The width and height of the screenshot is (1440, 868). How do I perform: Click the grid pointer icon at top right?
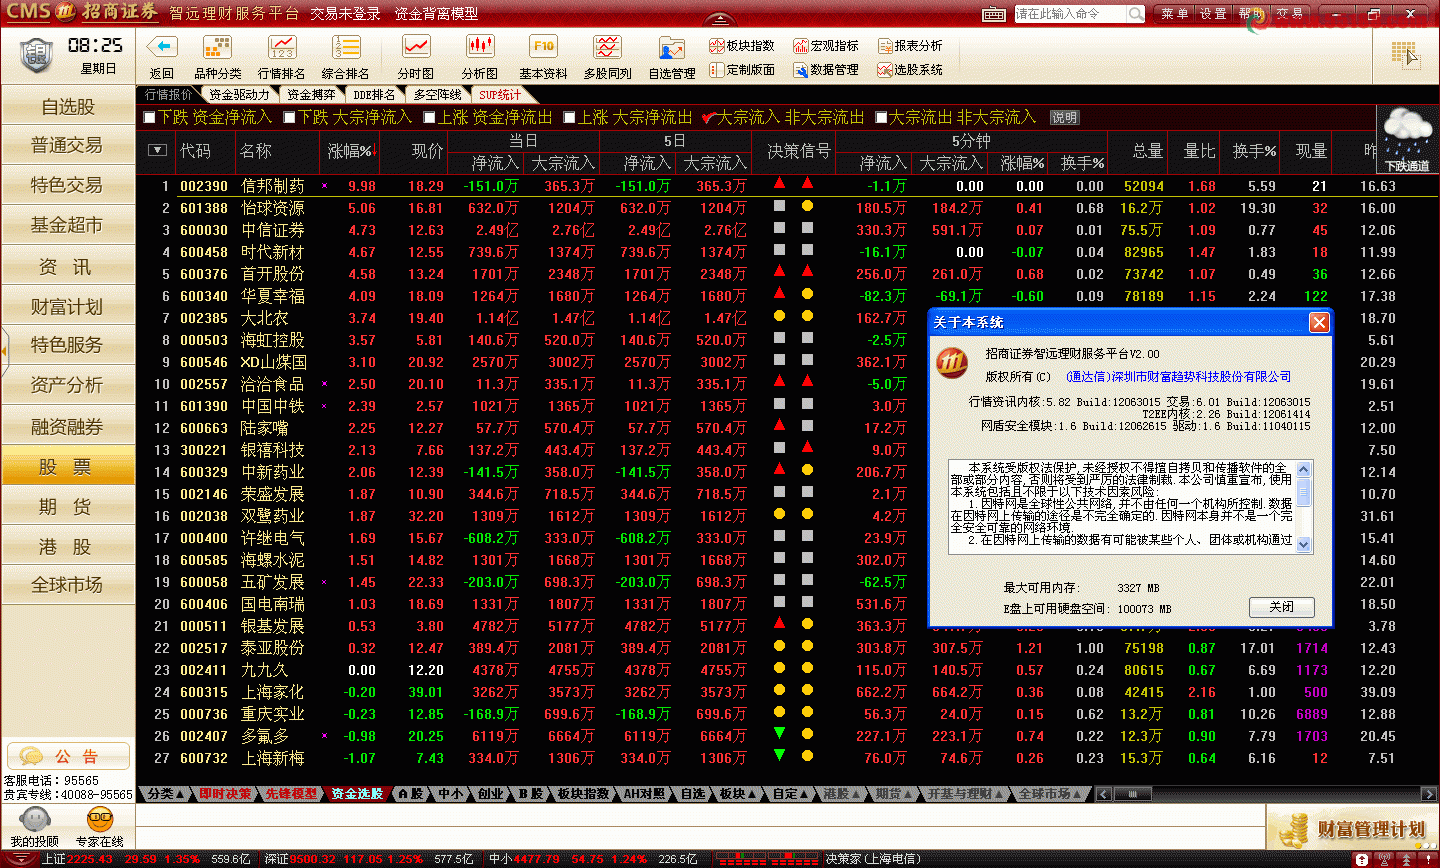[x=1405, y=54]
